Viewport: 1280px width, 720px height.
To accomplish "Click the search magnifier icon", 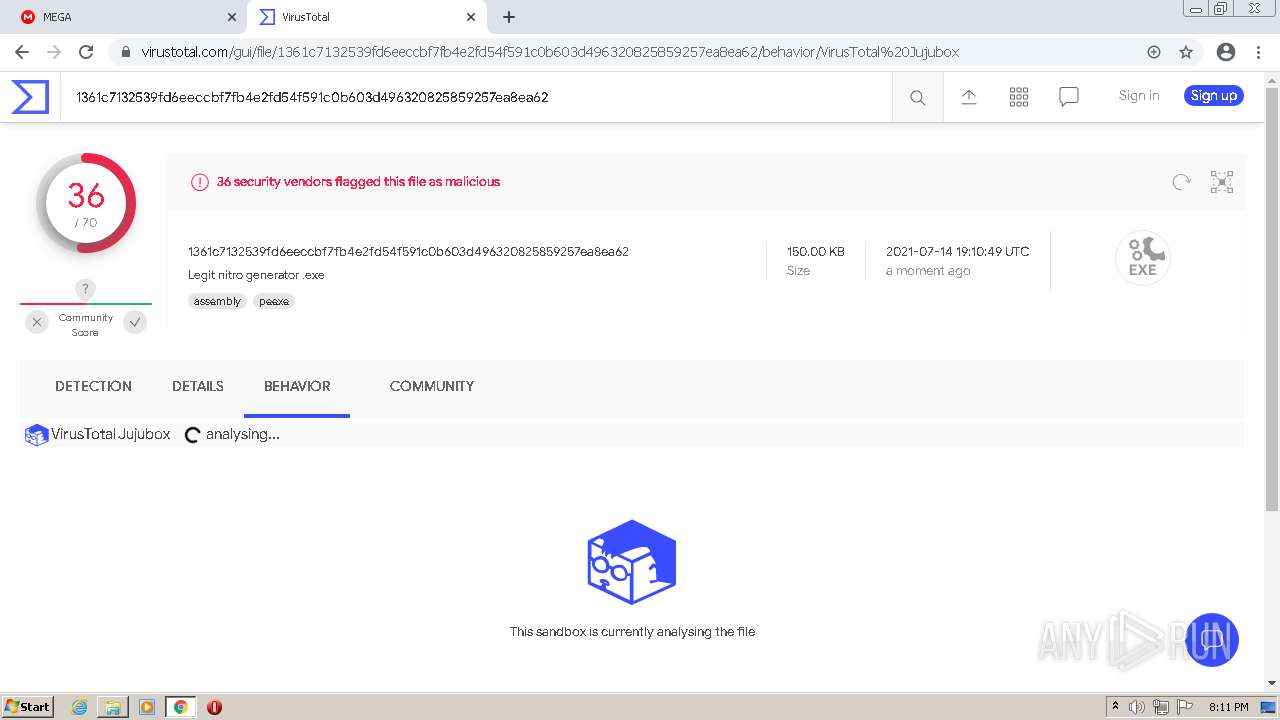I will [x=917, y=97].
